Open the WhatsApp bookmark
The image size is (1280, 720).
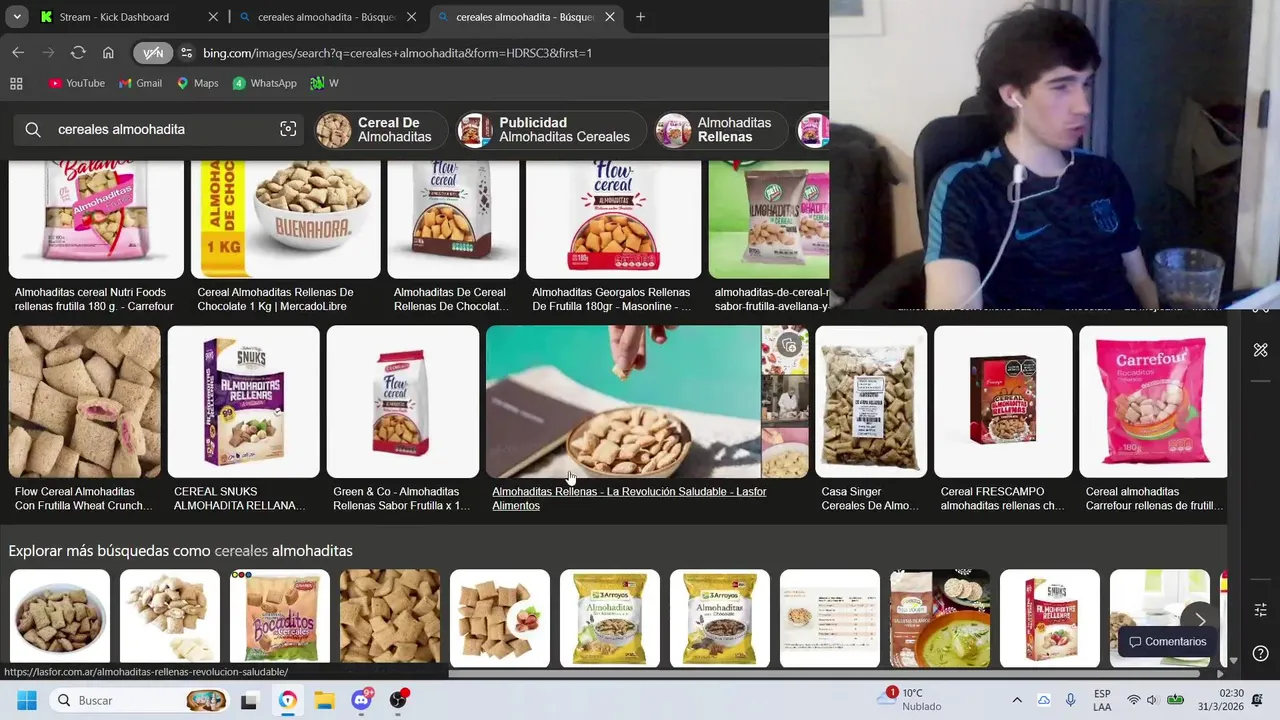tap(264, 83)
